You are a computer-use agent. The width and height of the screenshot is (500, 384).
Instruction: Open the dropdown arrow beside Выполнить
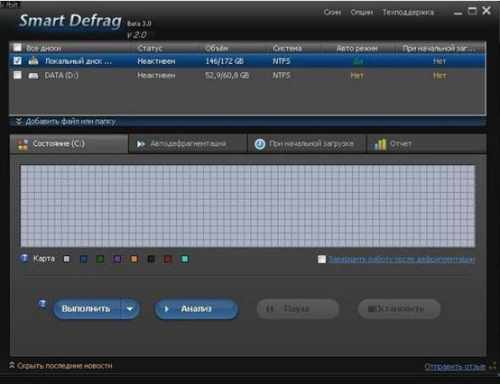tap(130, 309)
